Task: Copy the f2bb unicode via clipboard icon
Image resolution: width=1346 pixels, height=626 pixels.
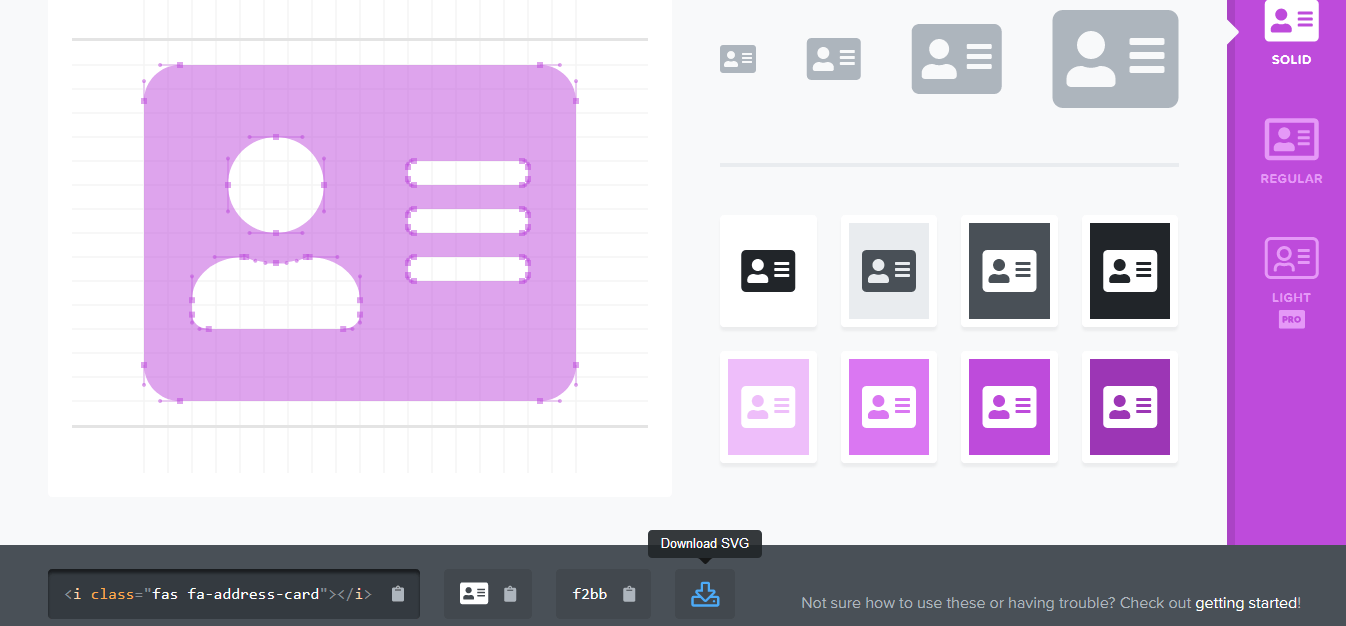Action: tap(629, 594)
